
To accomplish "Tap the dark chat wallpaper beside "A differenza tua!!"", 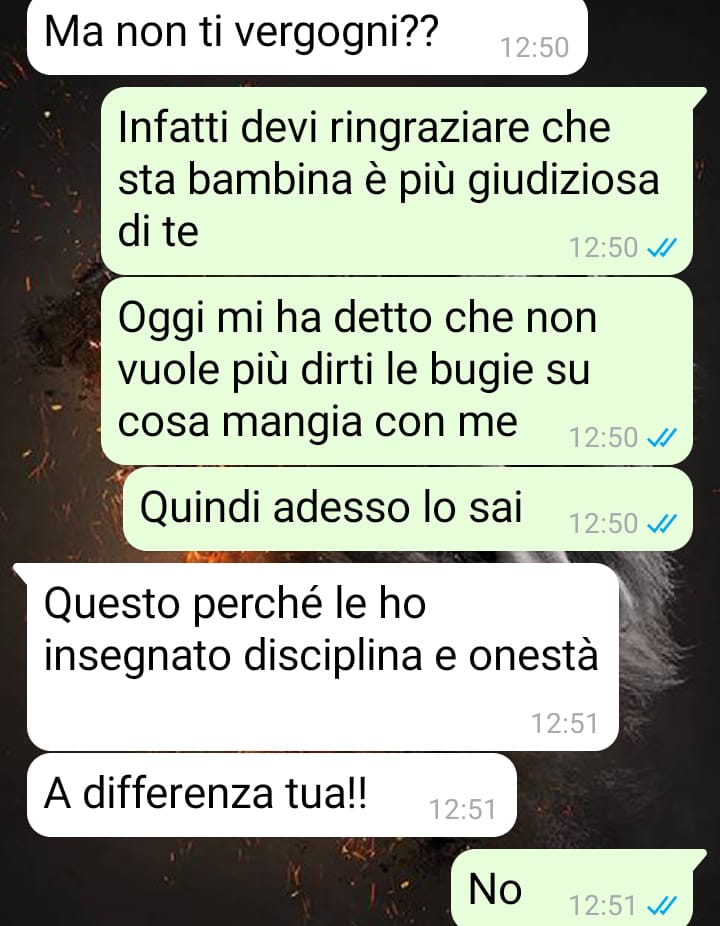I will (x=614, y=795).
